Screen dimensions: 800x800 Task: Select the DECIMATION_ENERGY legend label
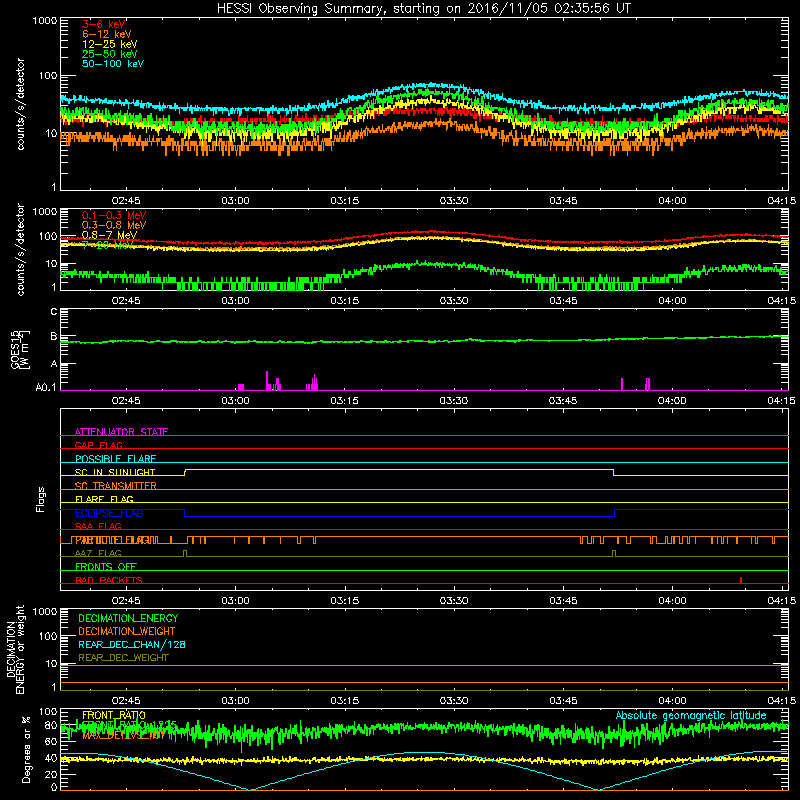(x=128, y=618)
